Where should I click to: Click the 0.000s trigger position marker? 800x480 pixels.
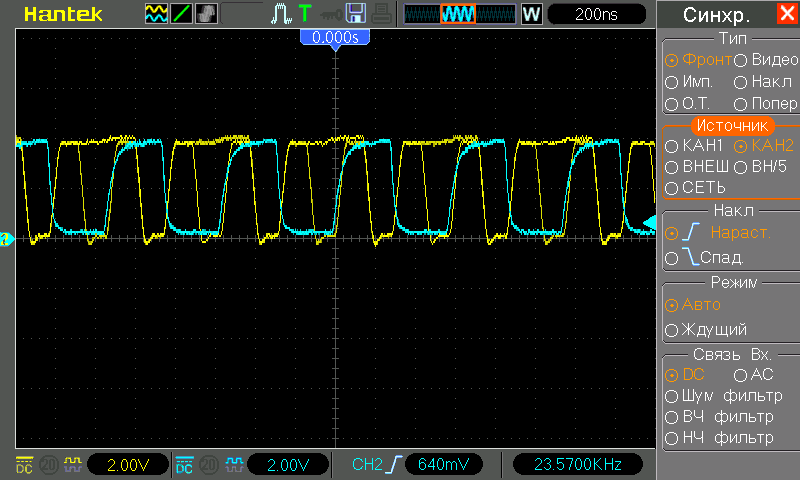point(335,37)
